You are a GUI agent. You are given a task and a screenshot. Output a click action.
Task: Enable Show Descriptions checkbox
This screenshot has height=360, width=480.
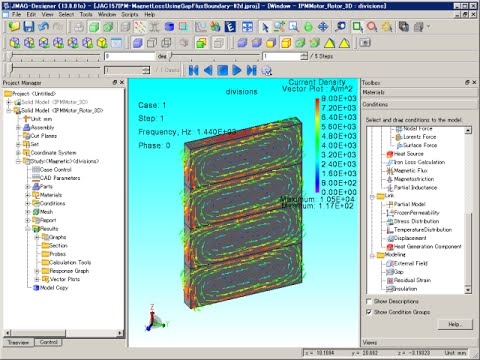pos(369,301)
